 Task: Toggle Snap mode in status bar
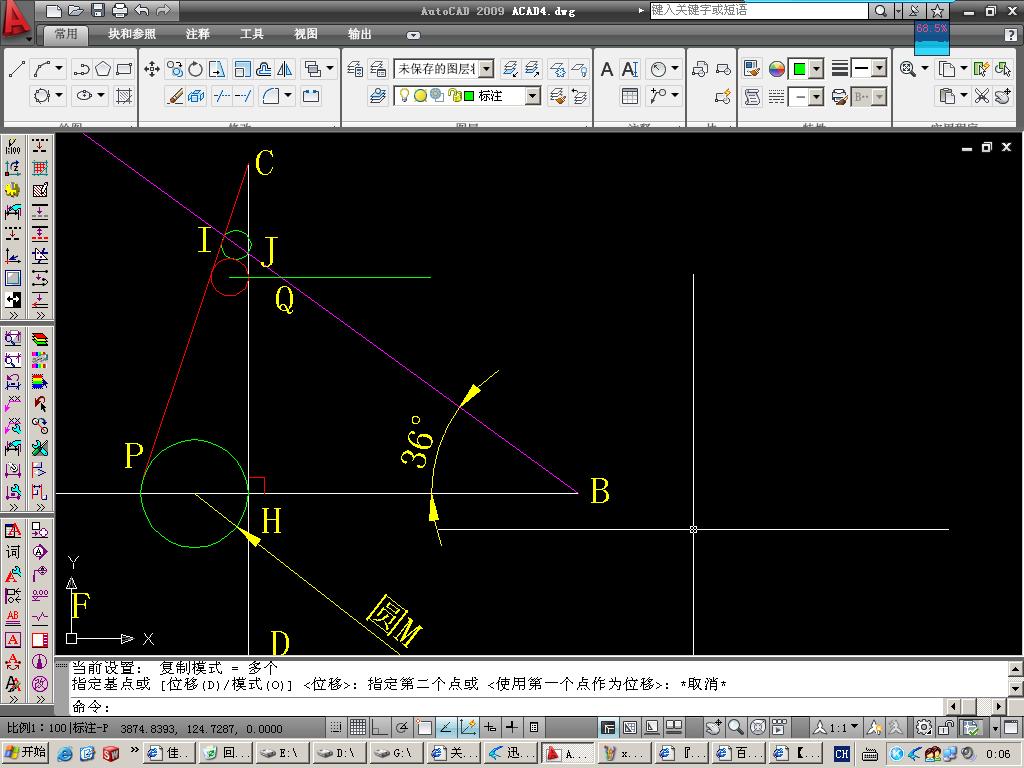[336, 728]
